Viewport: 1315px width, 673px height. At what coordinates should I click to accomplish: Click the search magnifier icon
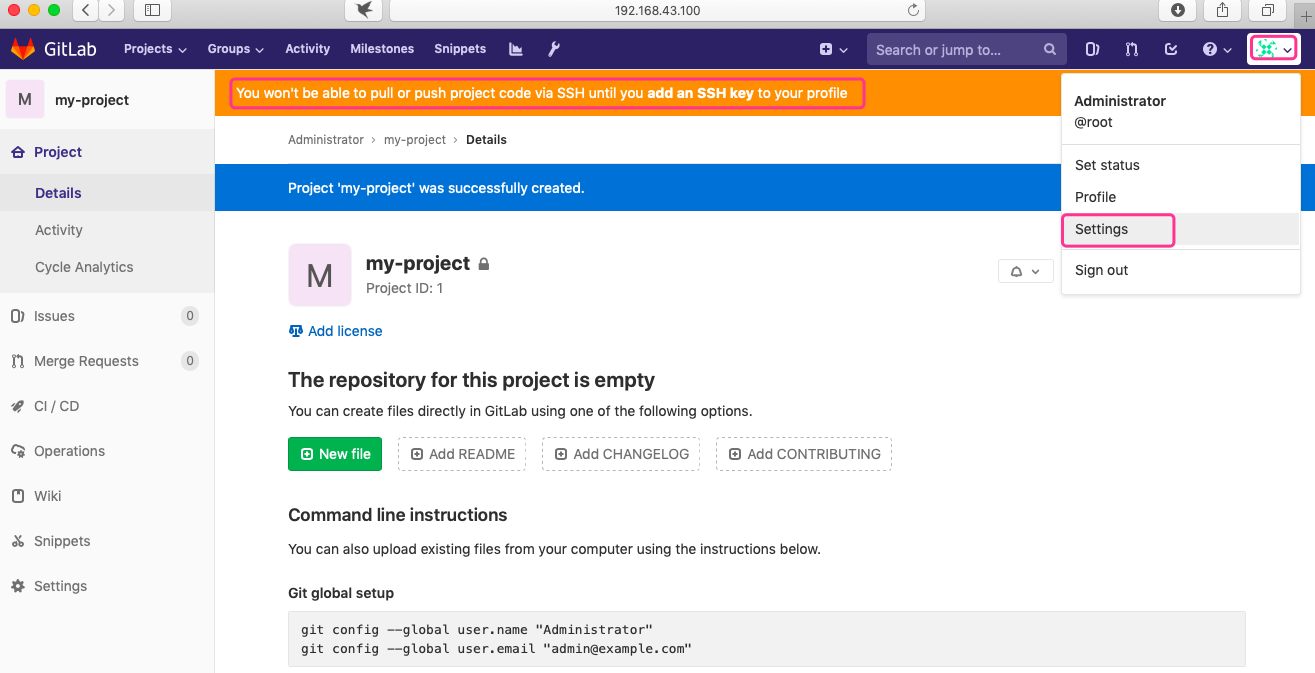pyautogui.click(x=1049, y=49)
